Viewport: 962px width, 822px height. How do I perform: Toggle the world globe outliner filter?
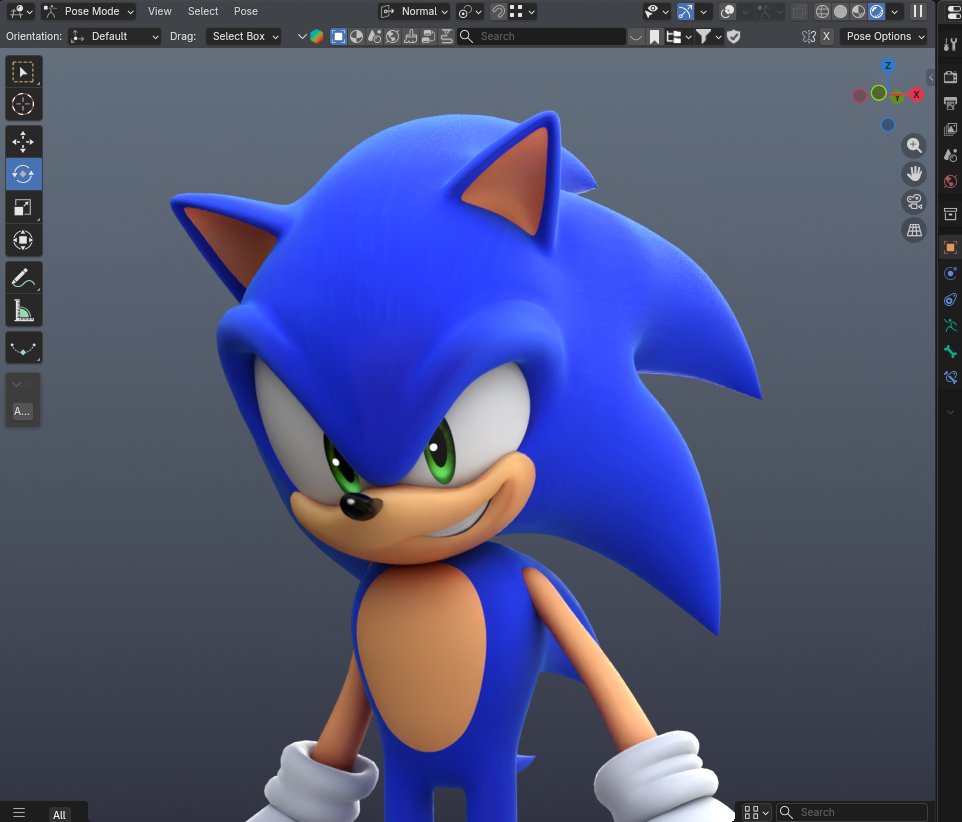(x=393, y=36)
